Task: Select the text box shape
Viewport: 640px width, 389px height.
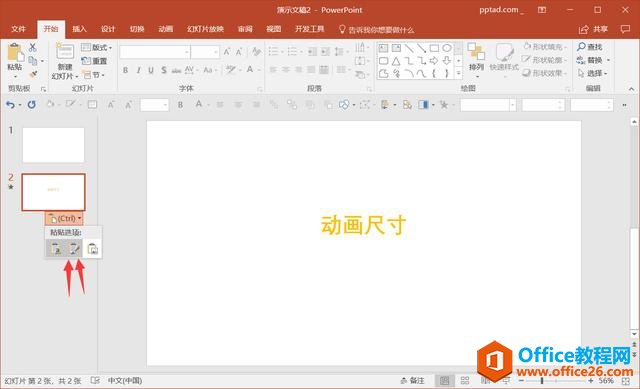Action: click(383, 49)
